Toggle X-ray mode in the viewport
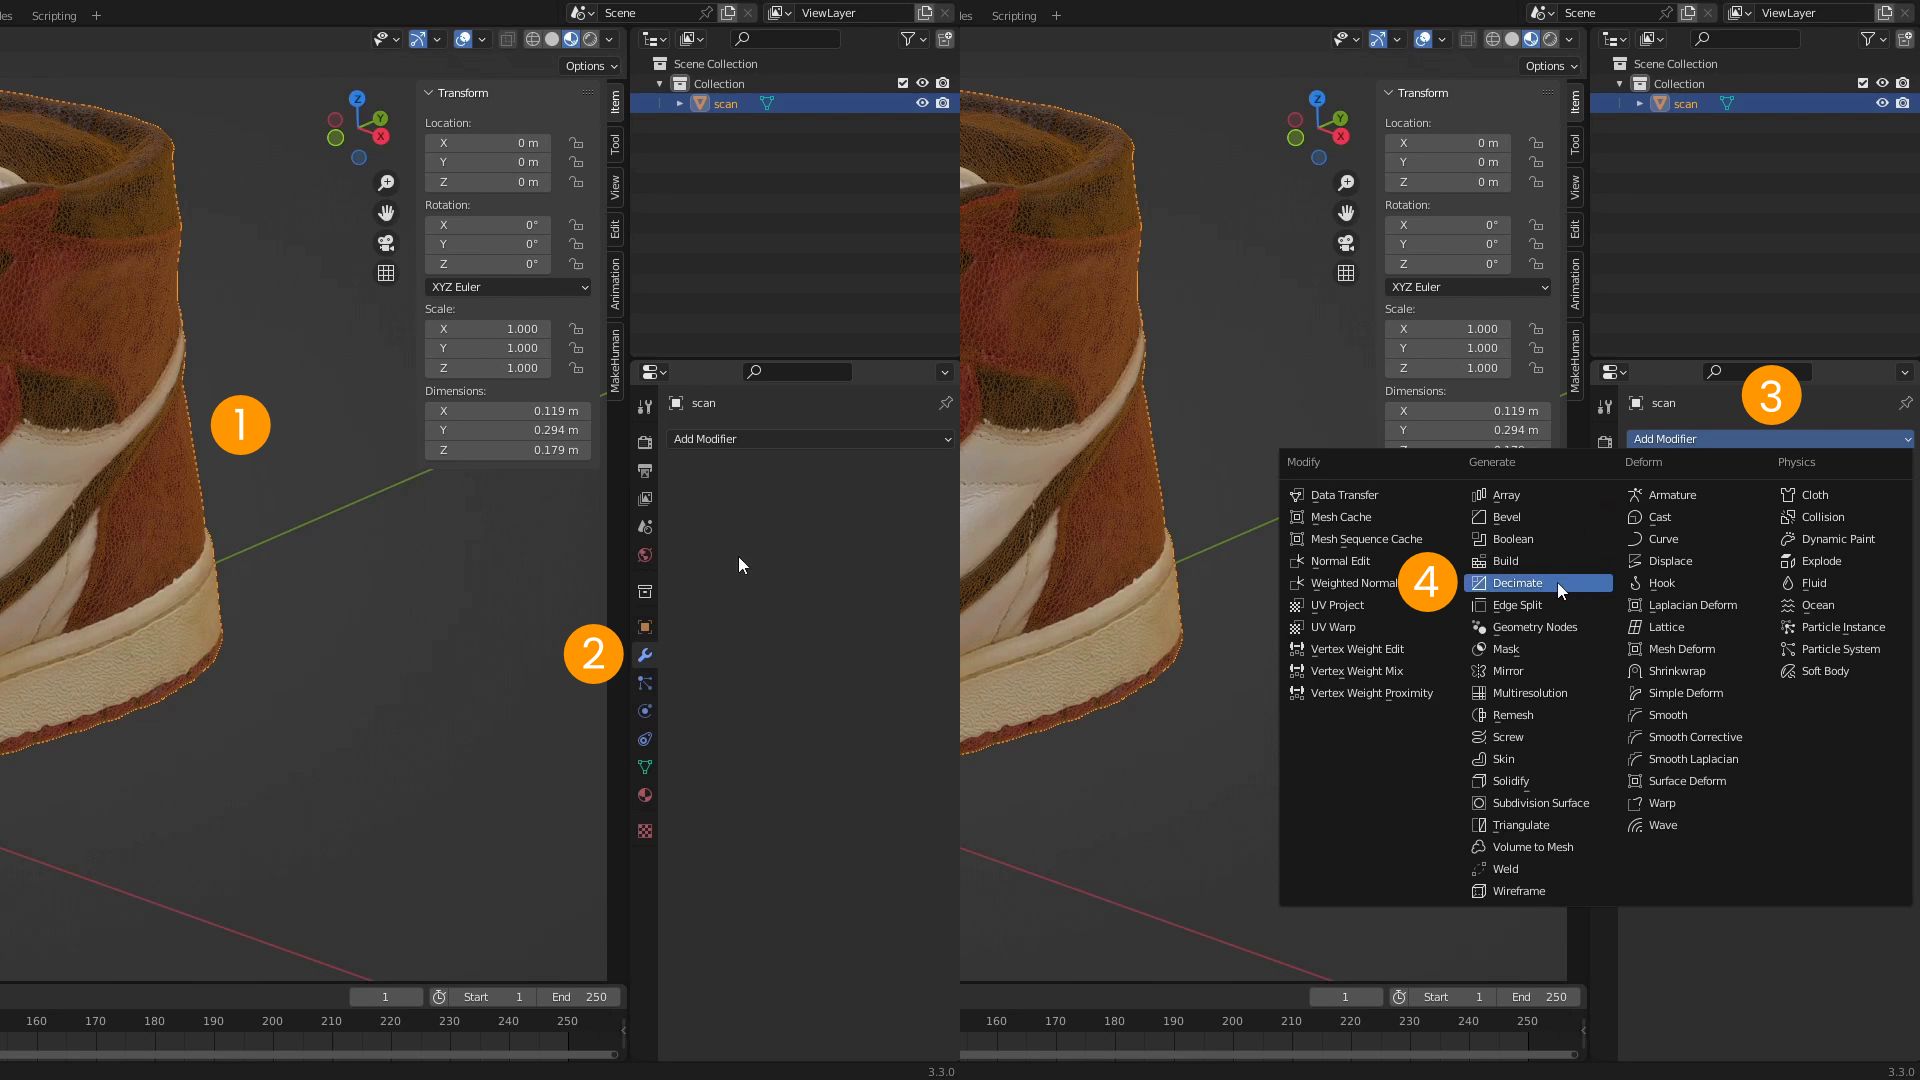The height and width of the screenshot is (1080, 1920). point(507,39)
